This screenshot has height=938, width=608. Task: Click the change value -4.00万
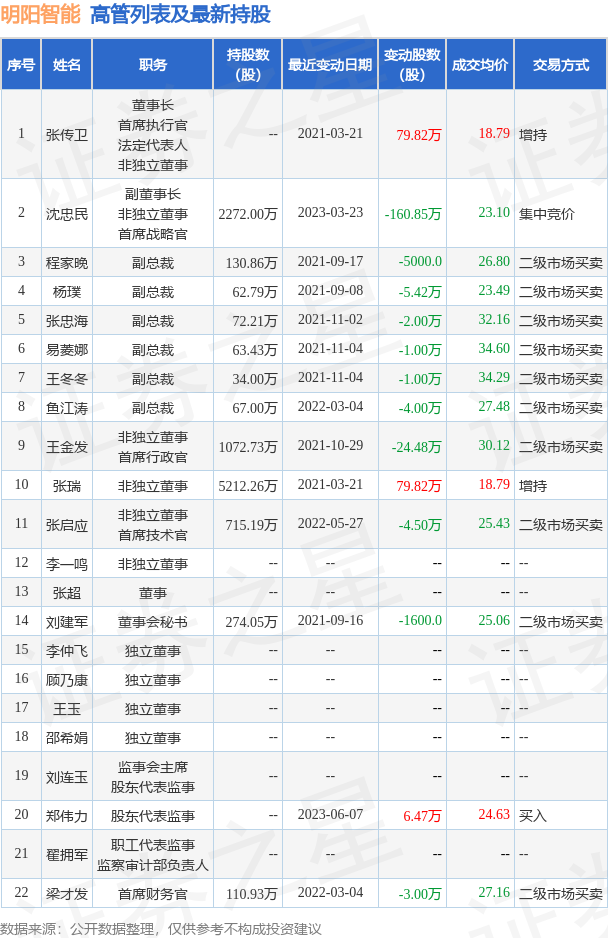point(420,408)
